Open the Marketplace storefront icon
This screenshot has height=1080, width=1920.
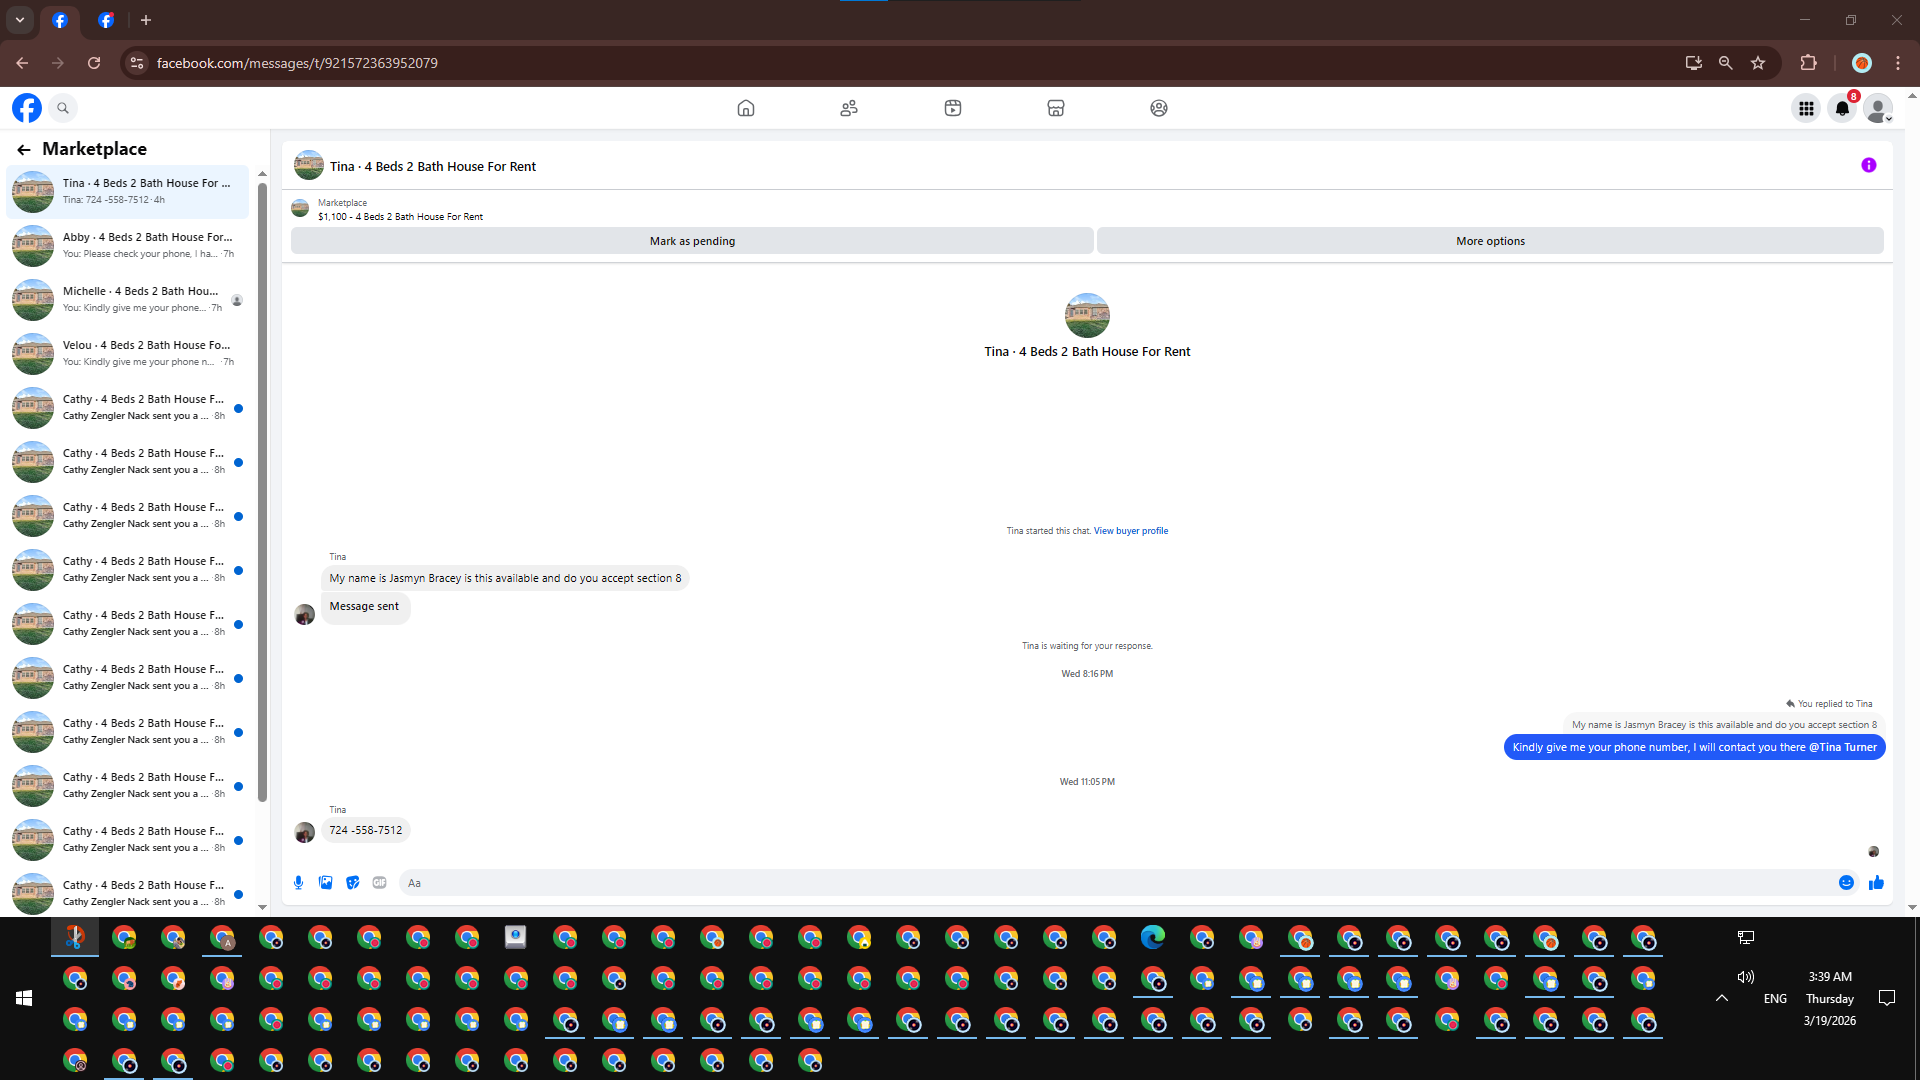point(1055,108)
